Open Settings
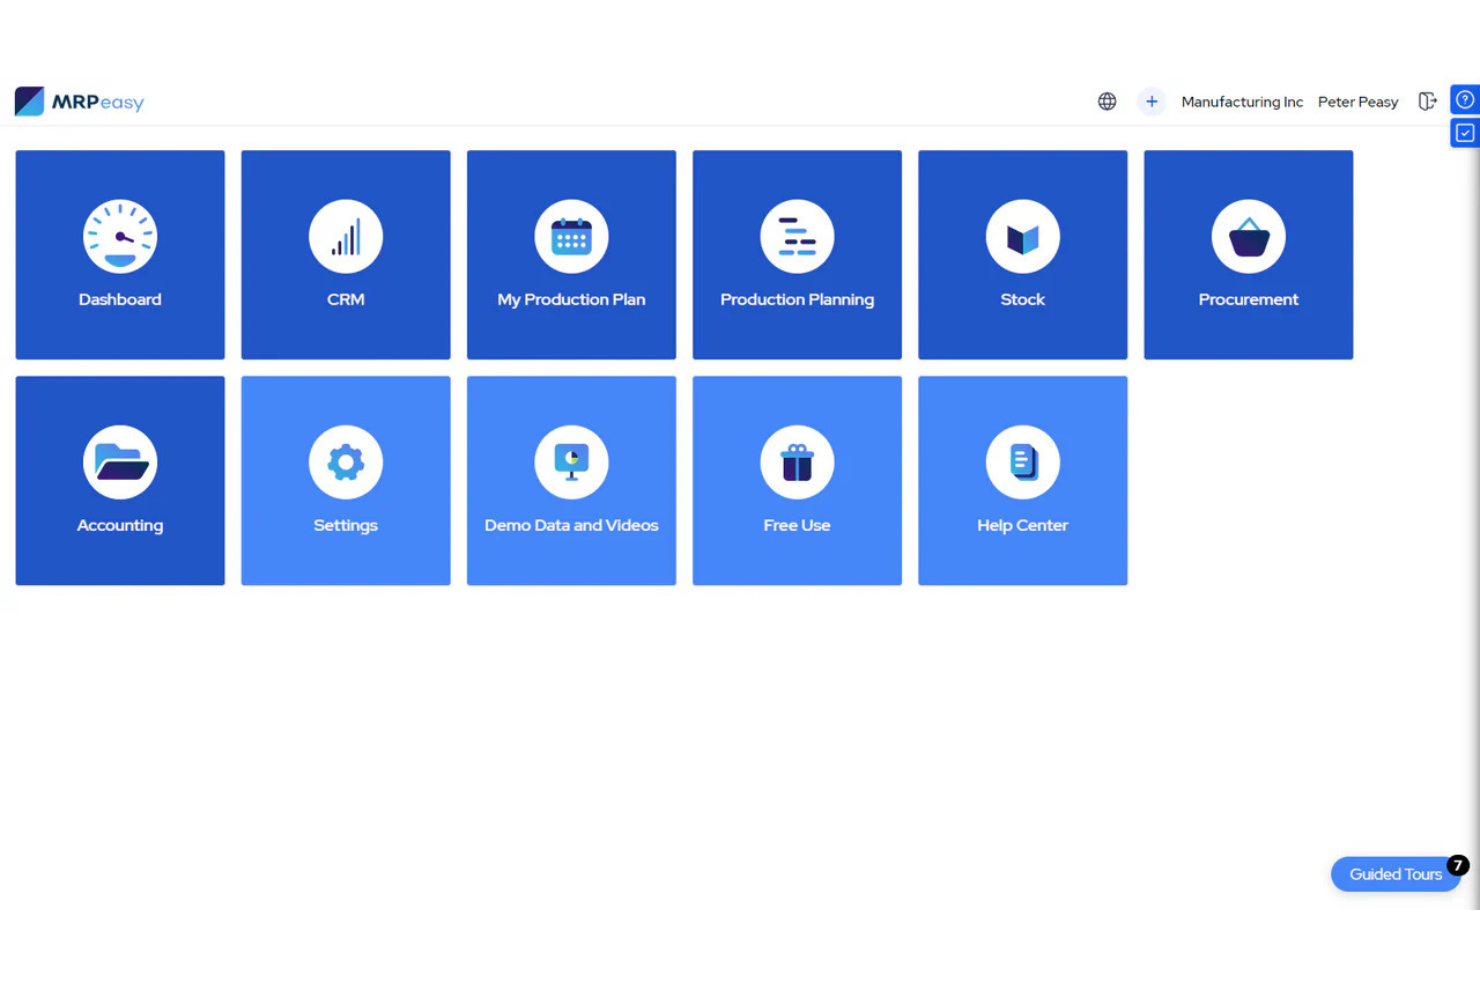The width and height of the screenshot is (1480, 987). [345, 480]
